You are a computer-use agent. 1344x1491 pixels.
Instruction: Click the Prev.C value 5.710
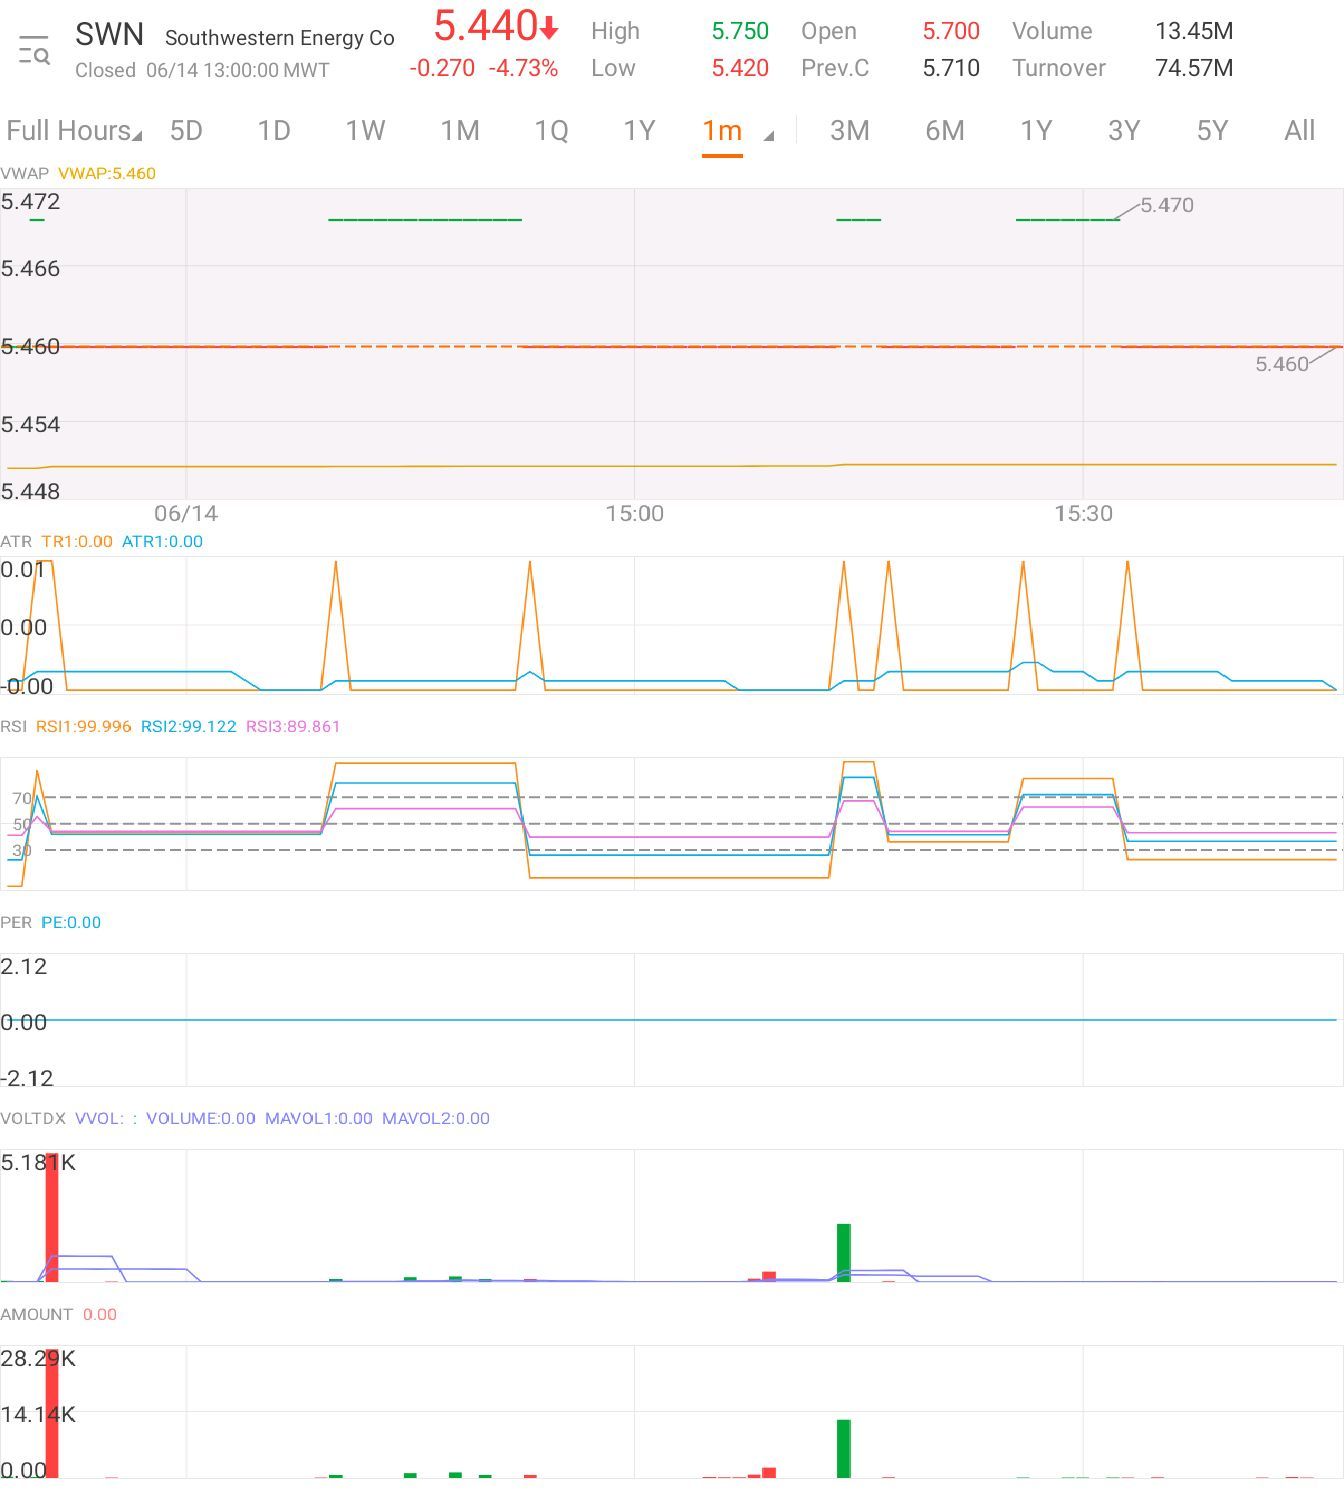coord(951,68)
